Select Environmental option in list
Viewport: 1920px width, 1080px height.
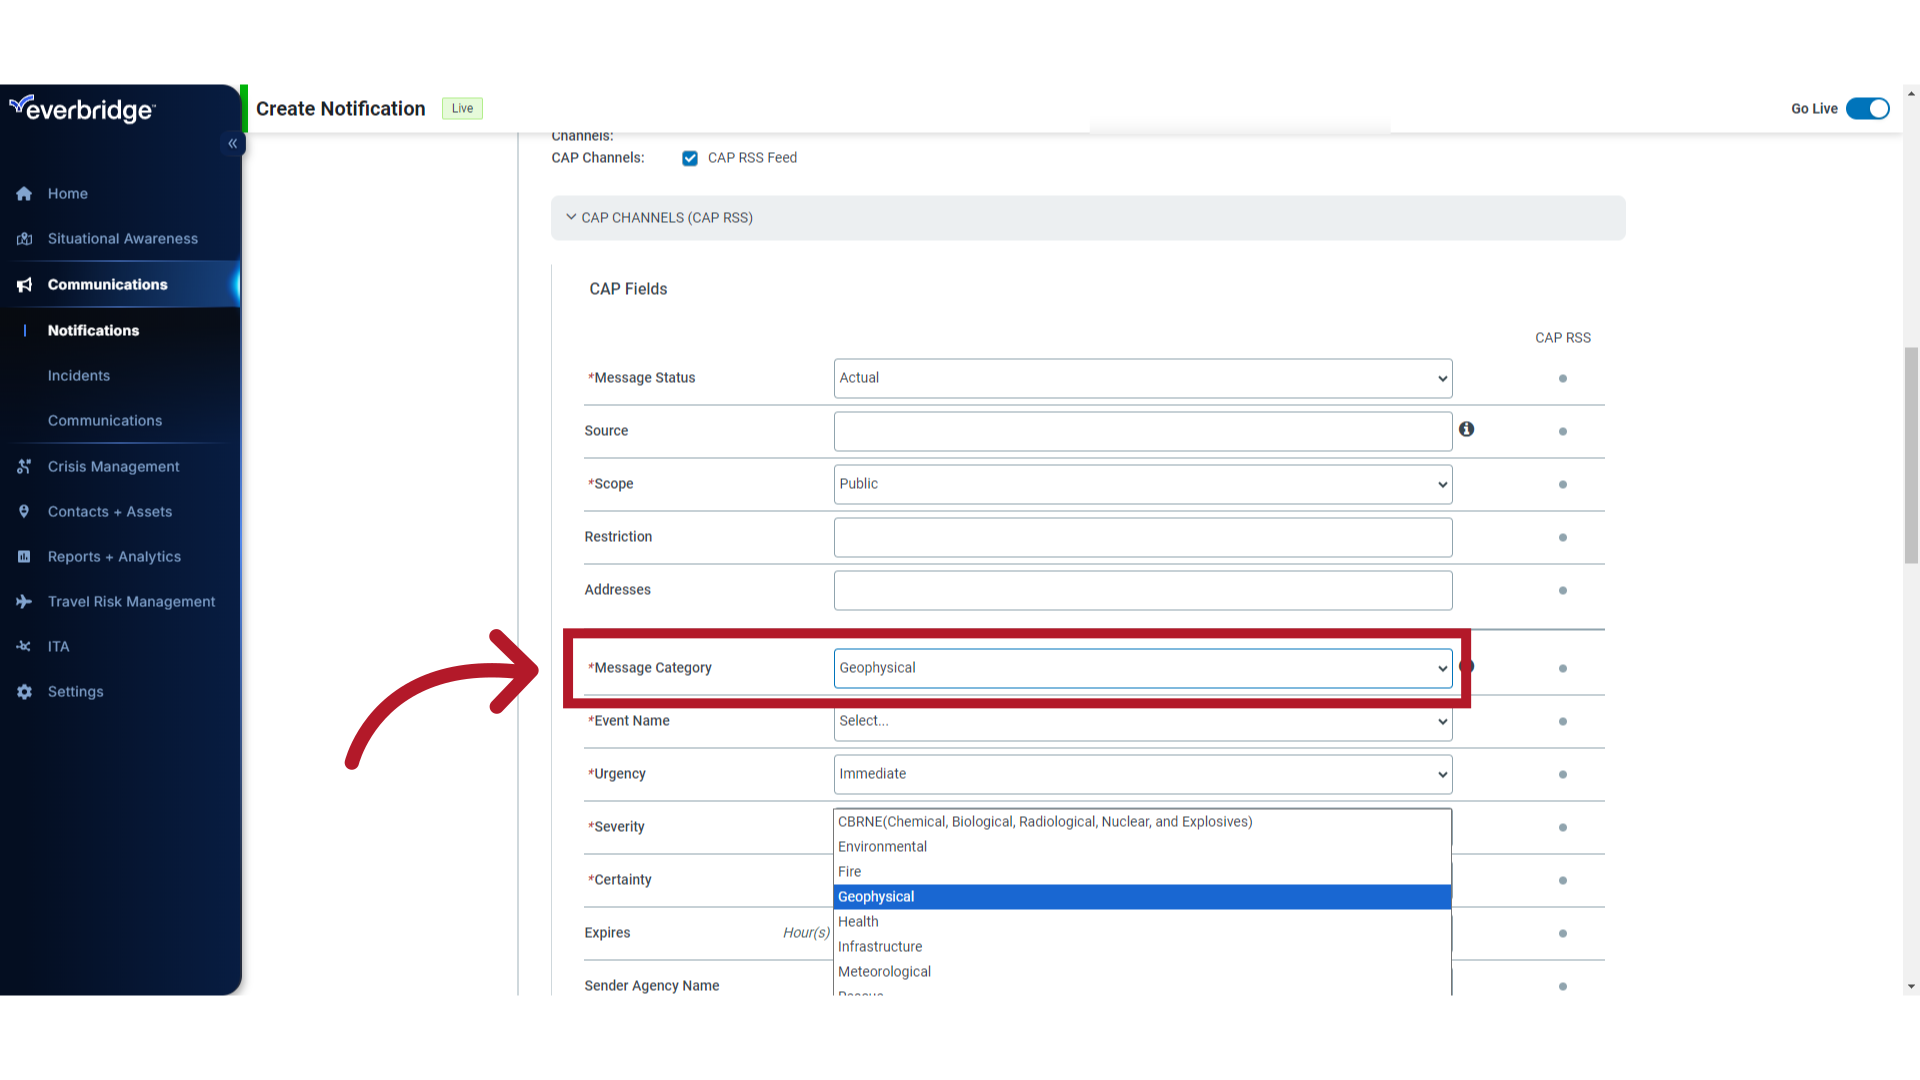[x=1142, y=847]
